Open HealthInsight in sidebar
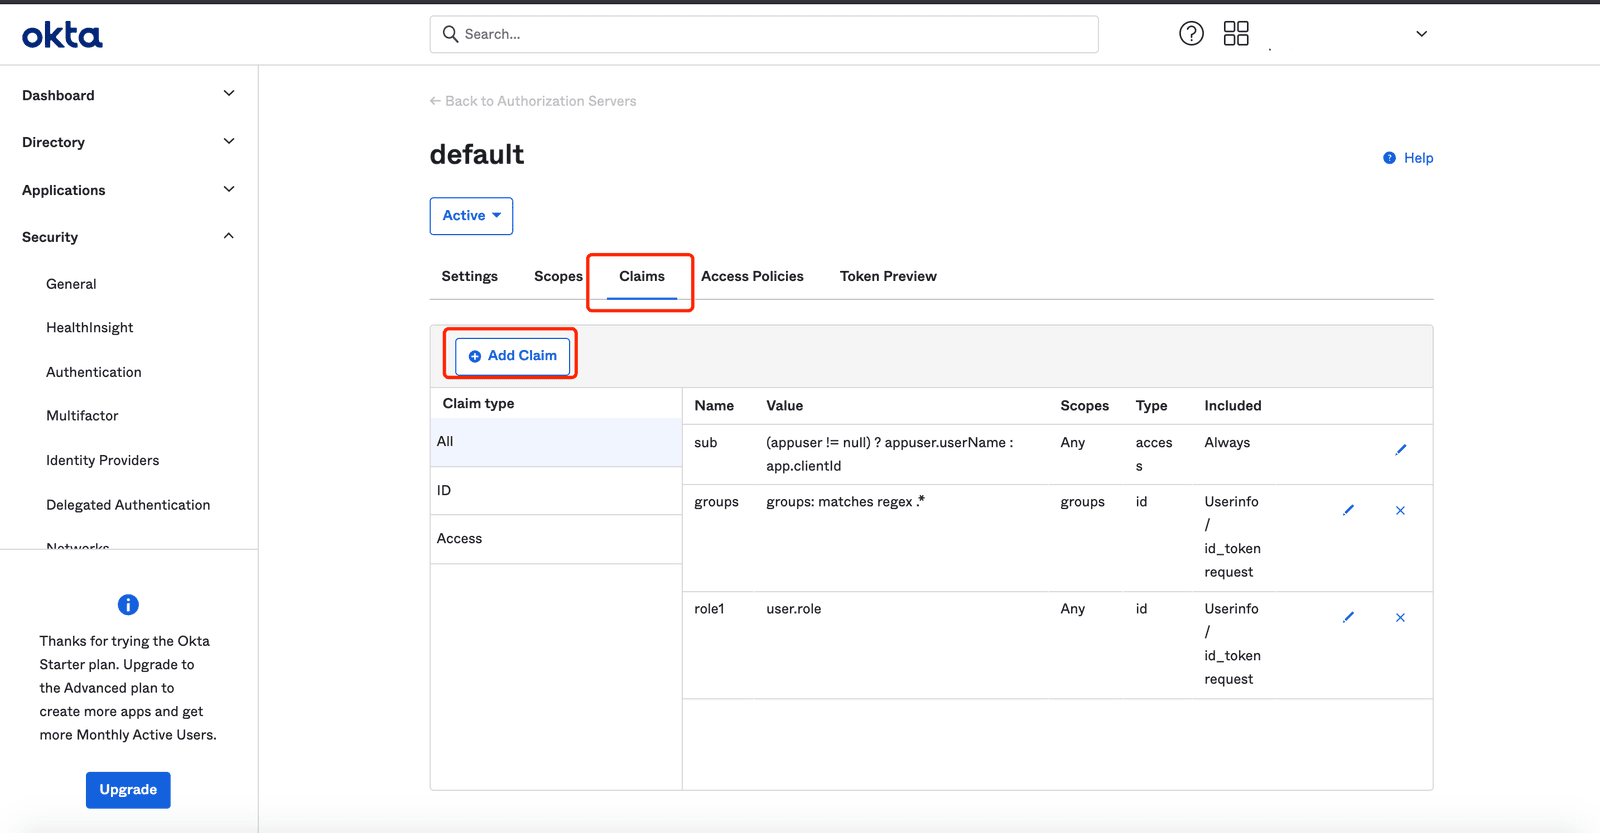 coord(89,328)
